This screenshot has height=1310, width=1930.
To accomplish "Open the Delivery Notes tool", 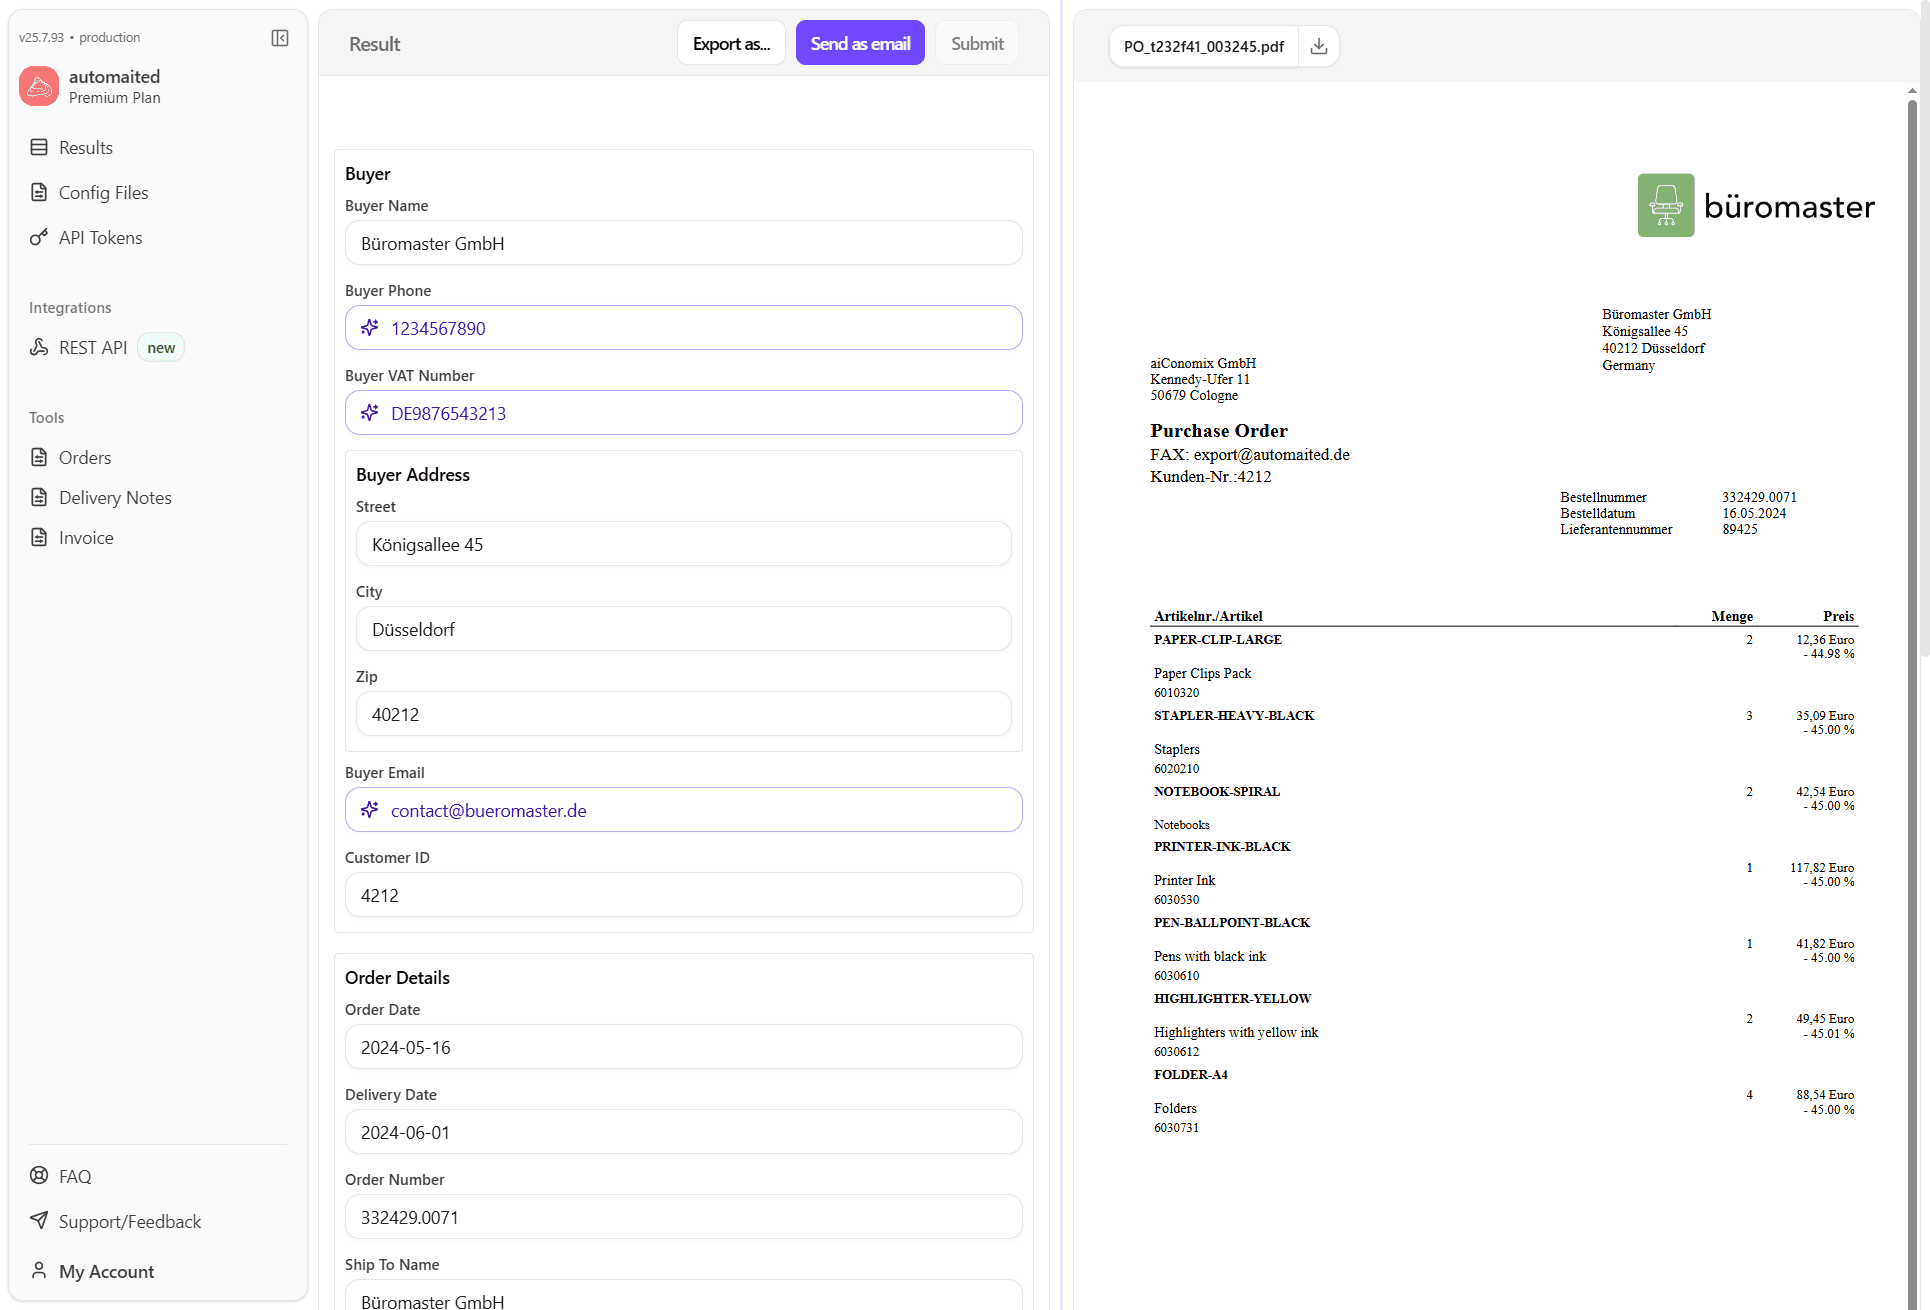I will tap(114, 497).
